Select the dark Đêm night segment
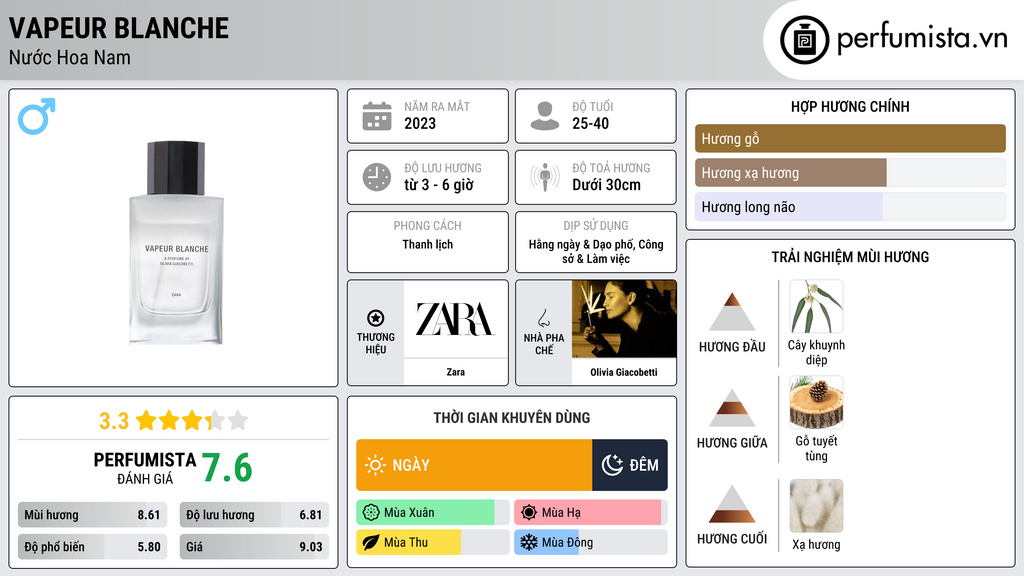The image size is (1024, 576). 630,465
